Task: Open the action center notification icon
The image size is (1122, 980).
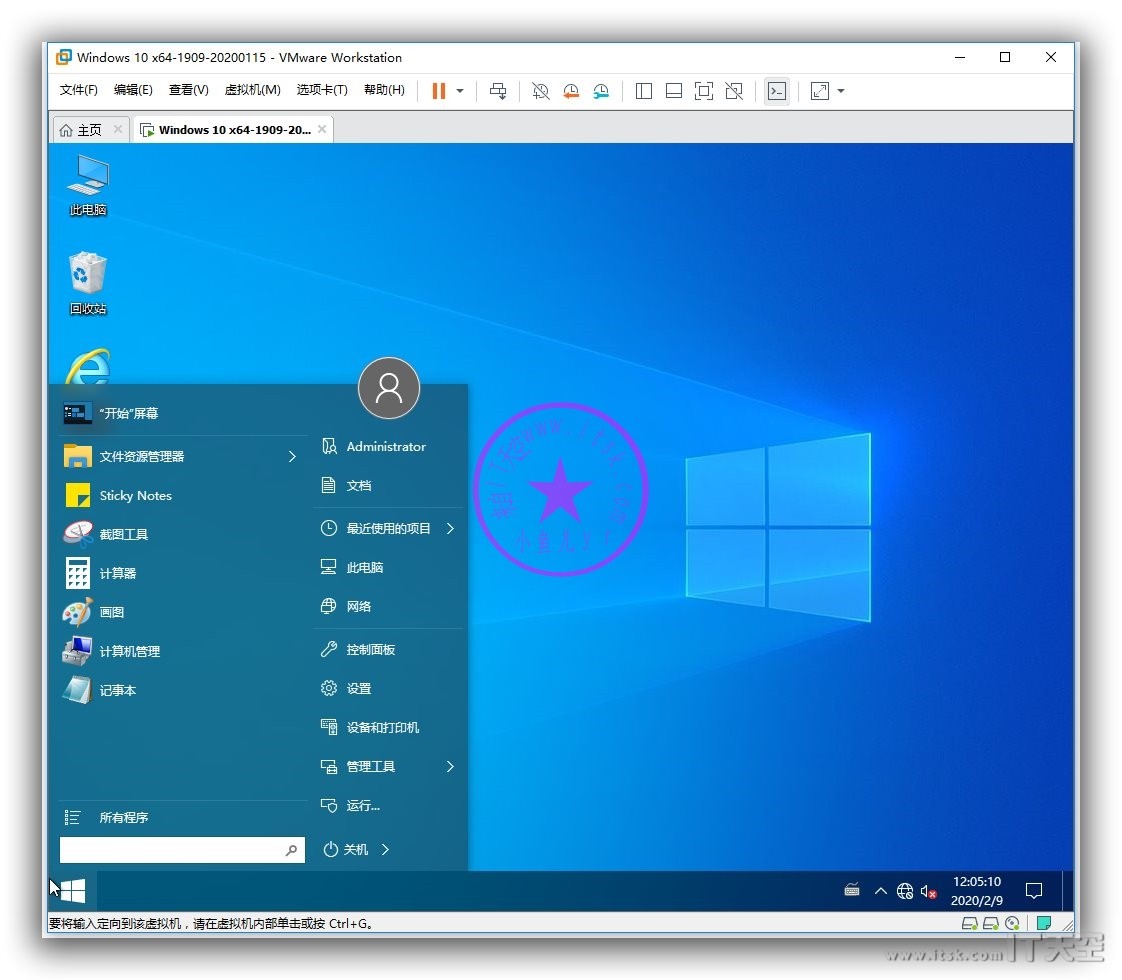Action: [x=1033, y=891]
